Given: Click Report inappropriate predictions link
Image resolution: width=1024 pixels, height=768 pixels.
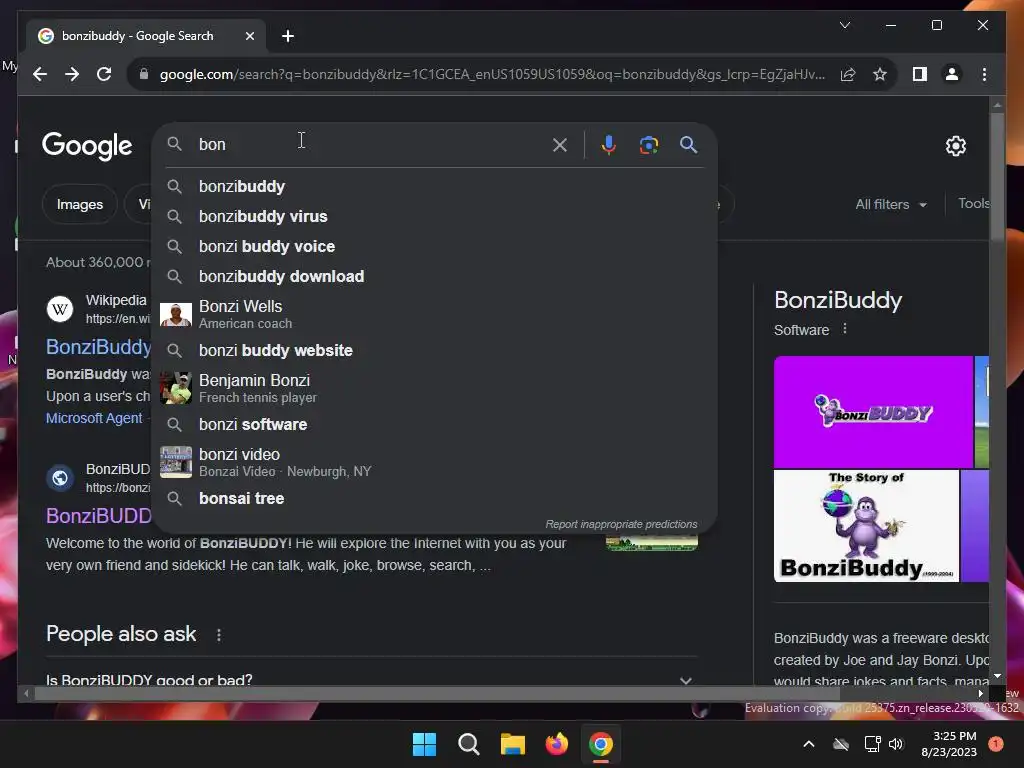Looking at the screenshot, I should 621,524.
